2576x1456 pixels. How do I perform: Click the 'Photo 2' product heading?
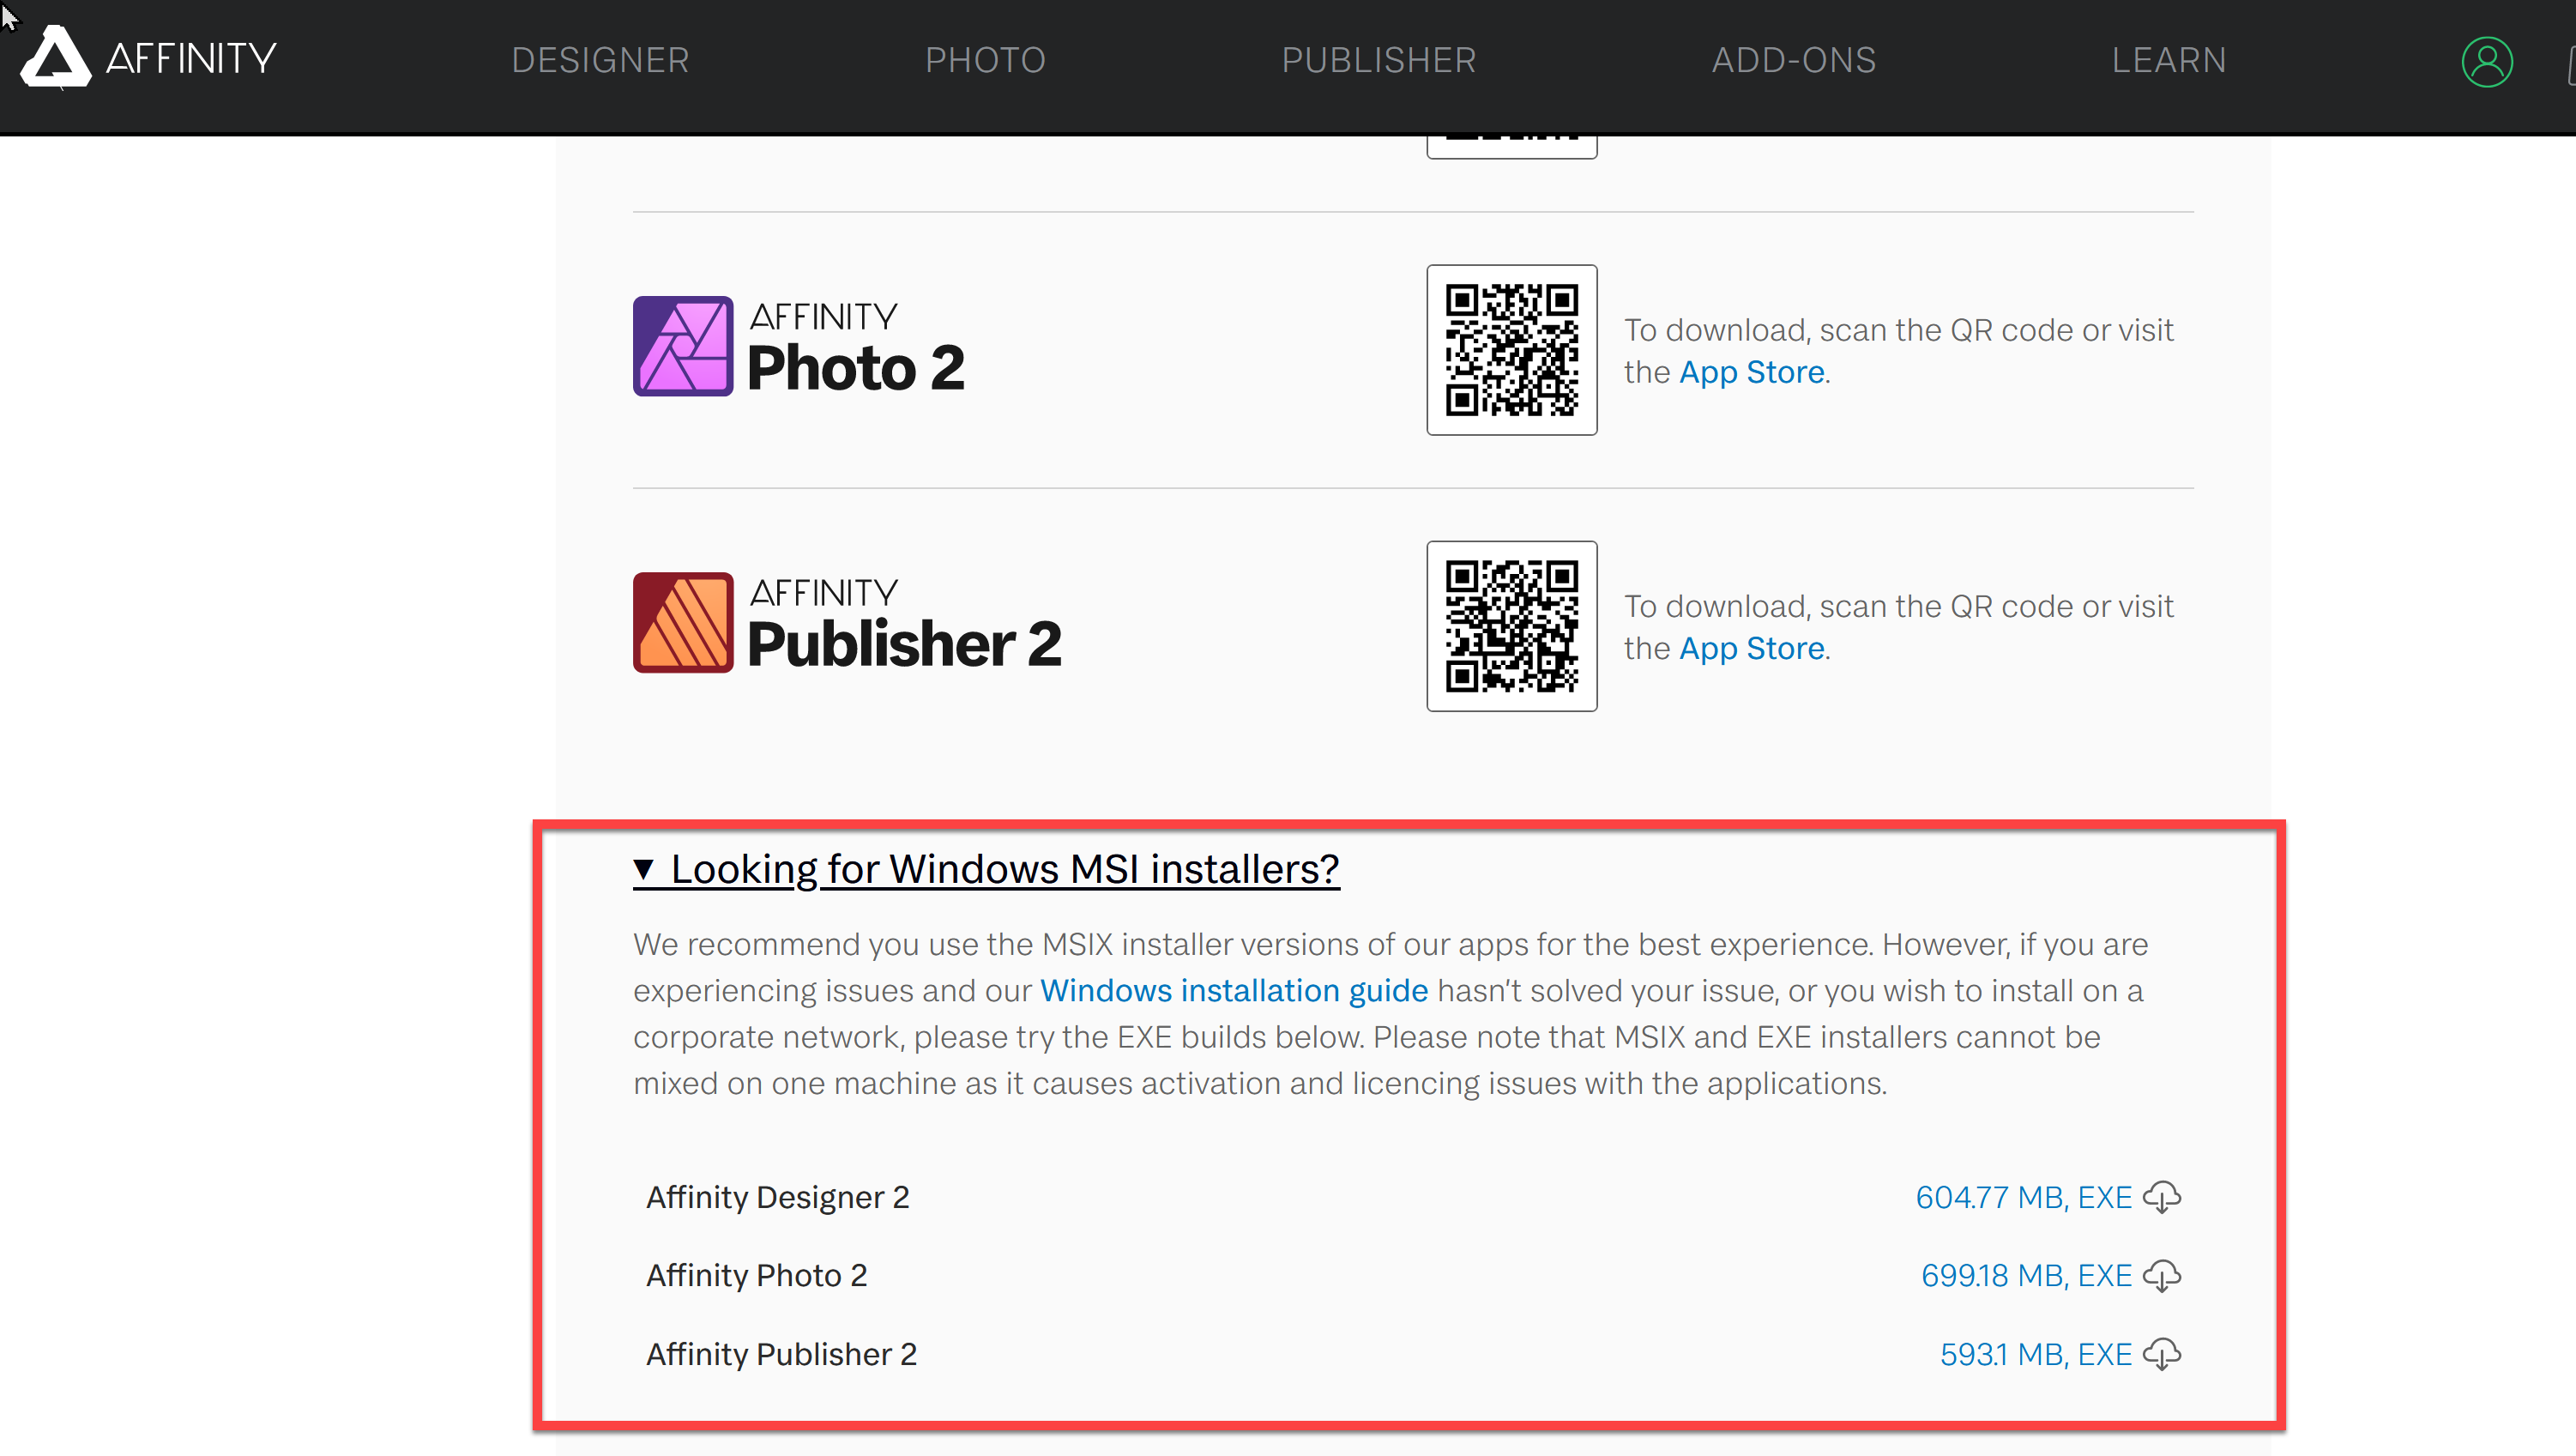pos(856,367)
